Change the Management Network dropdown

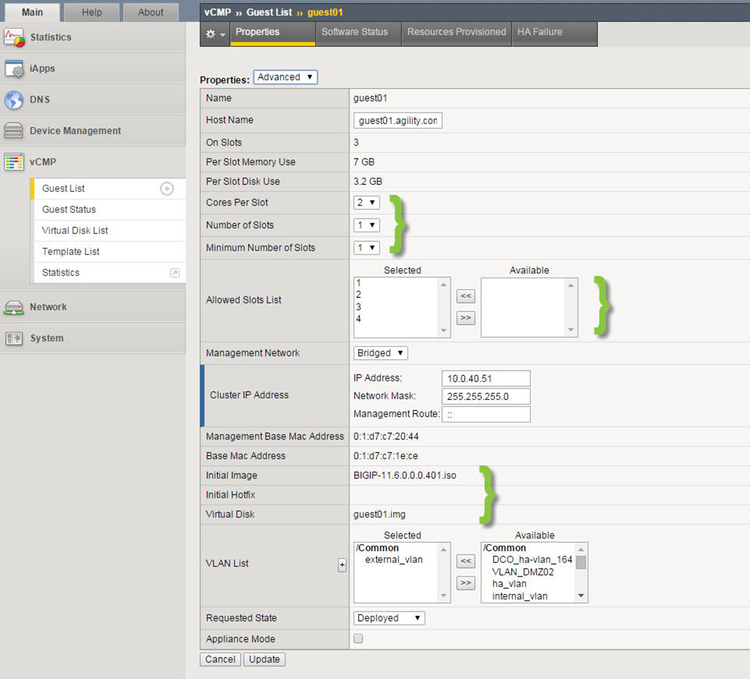381,353
